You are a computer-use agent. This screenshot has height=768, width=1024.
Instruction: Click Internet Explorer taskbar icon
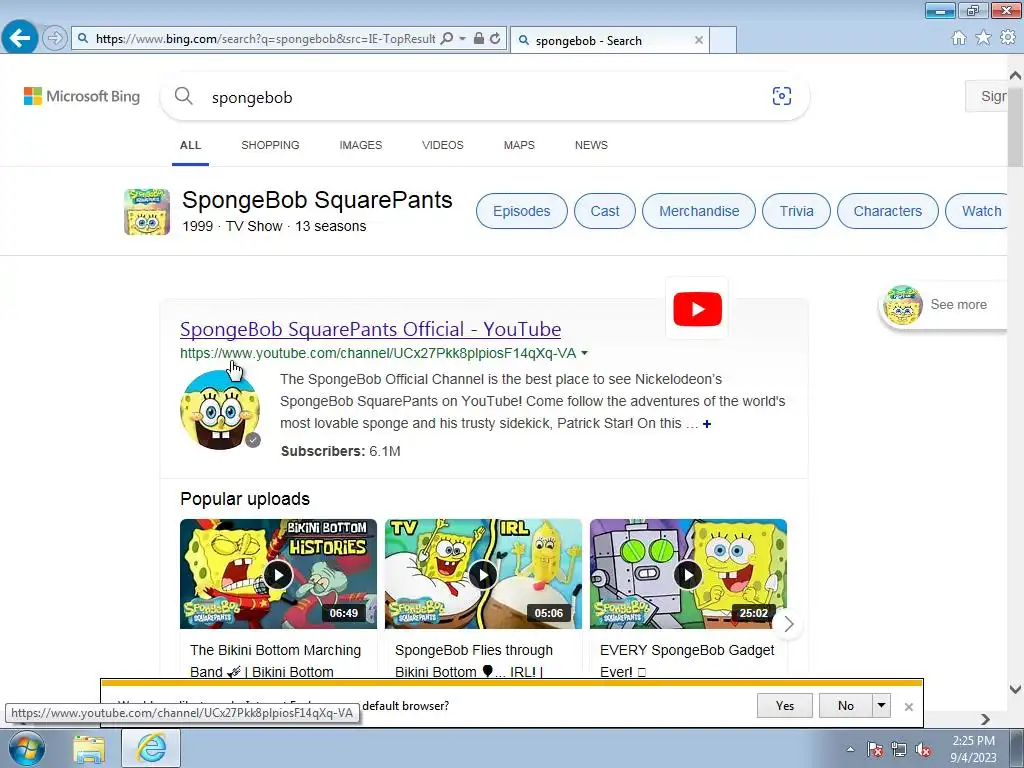coord(151,748)
